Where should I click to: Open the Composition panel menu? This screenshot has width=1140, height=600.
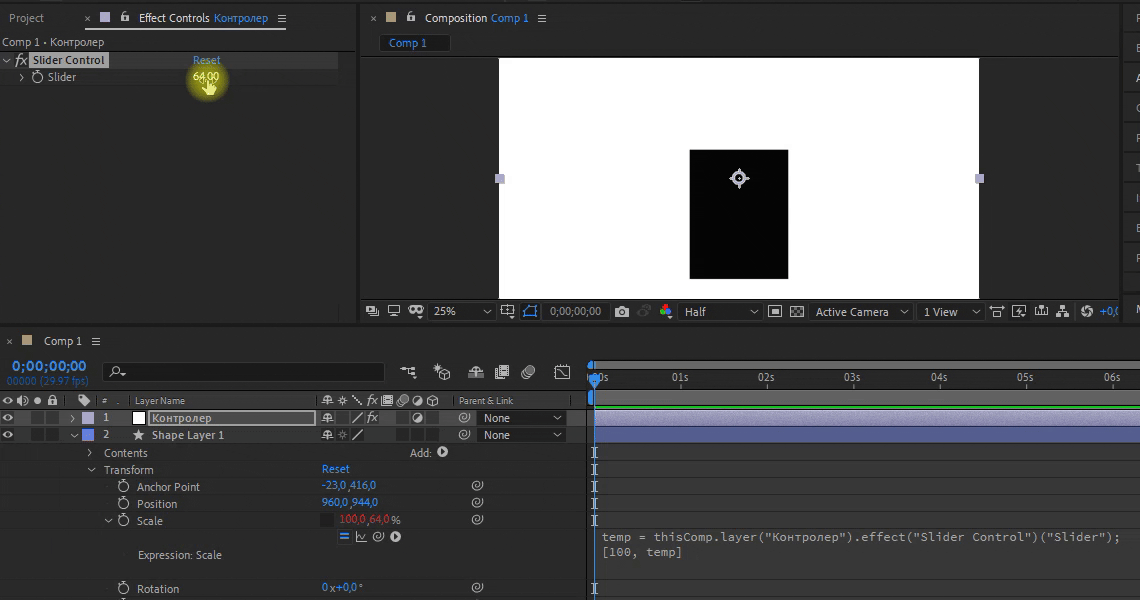point(542,18)
